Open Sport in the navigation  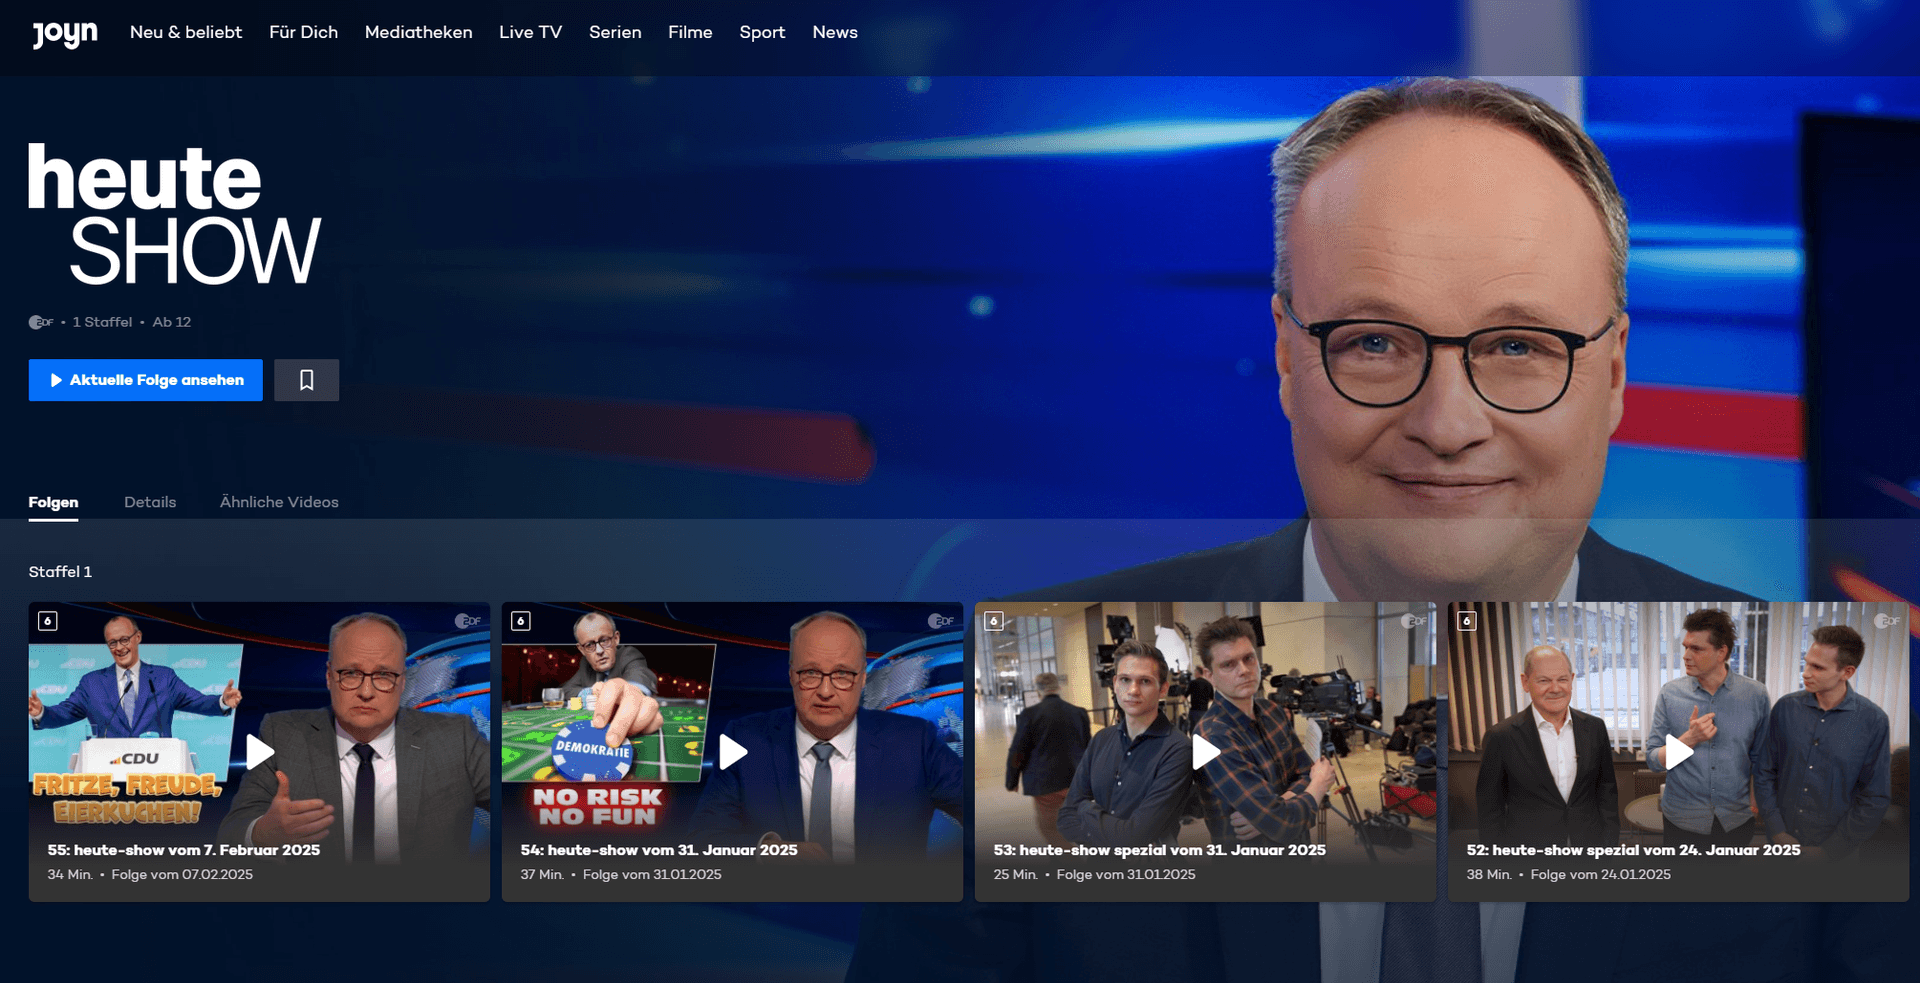[762, 32]
